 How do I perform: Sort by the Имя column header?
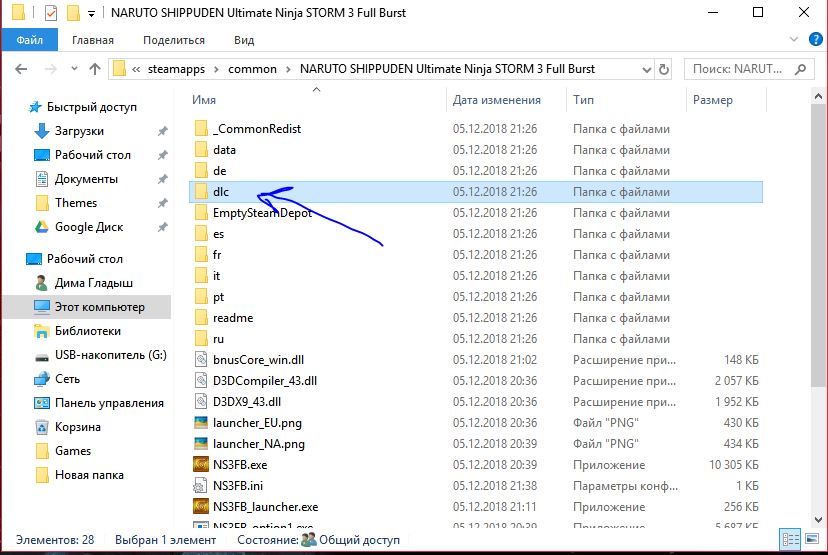204,100
